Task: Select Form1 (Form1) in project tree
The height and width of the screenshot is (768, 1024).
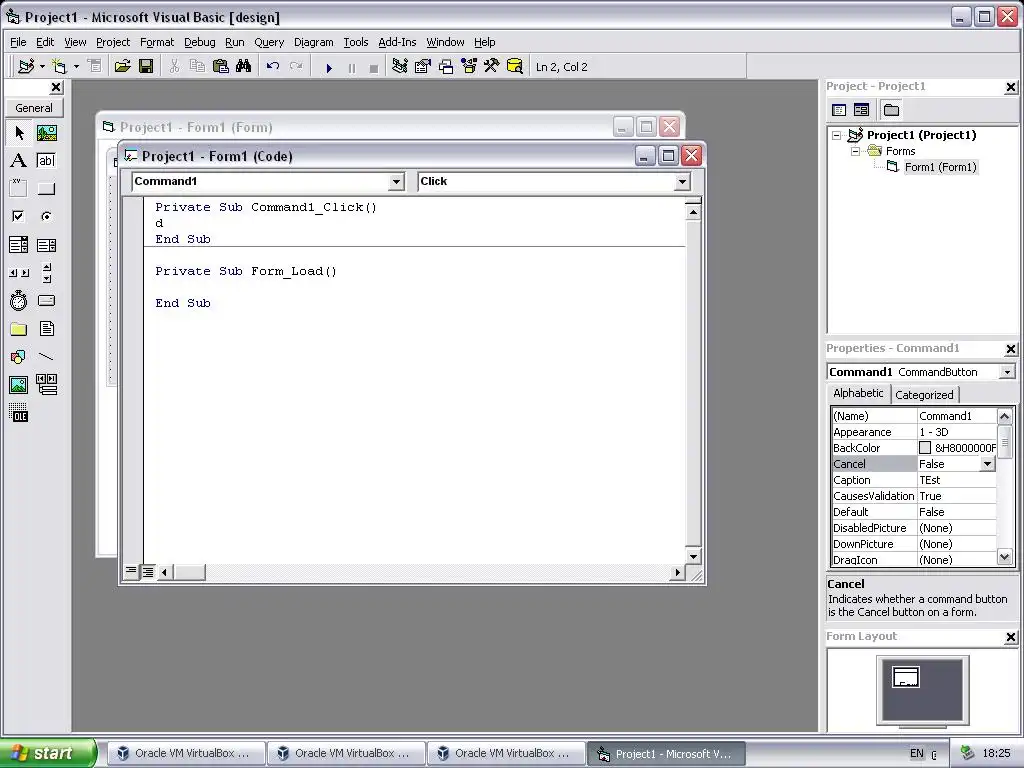Action: [x=940, y=167]
